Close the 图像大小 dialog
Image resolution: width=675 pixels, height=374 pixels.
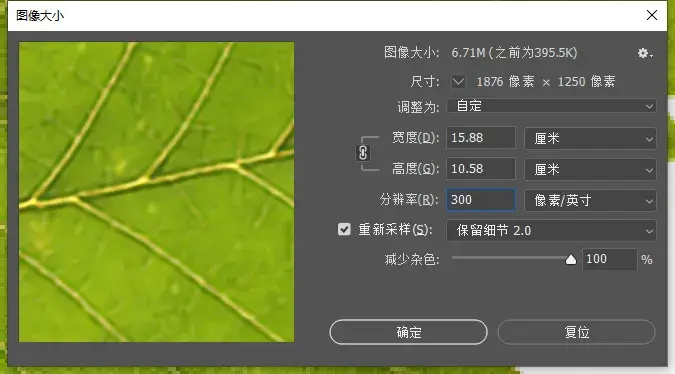[652, 15]
